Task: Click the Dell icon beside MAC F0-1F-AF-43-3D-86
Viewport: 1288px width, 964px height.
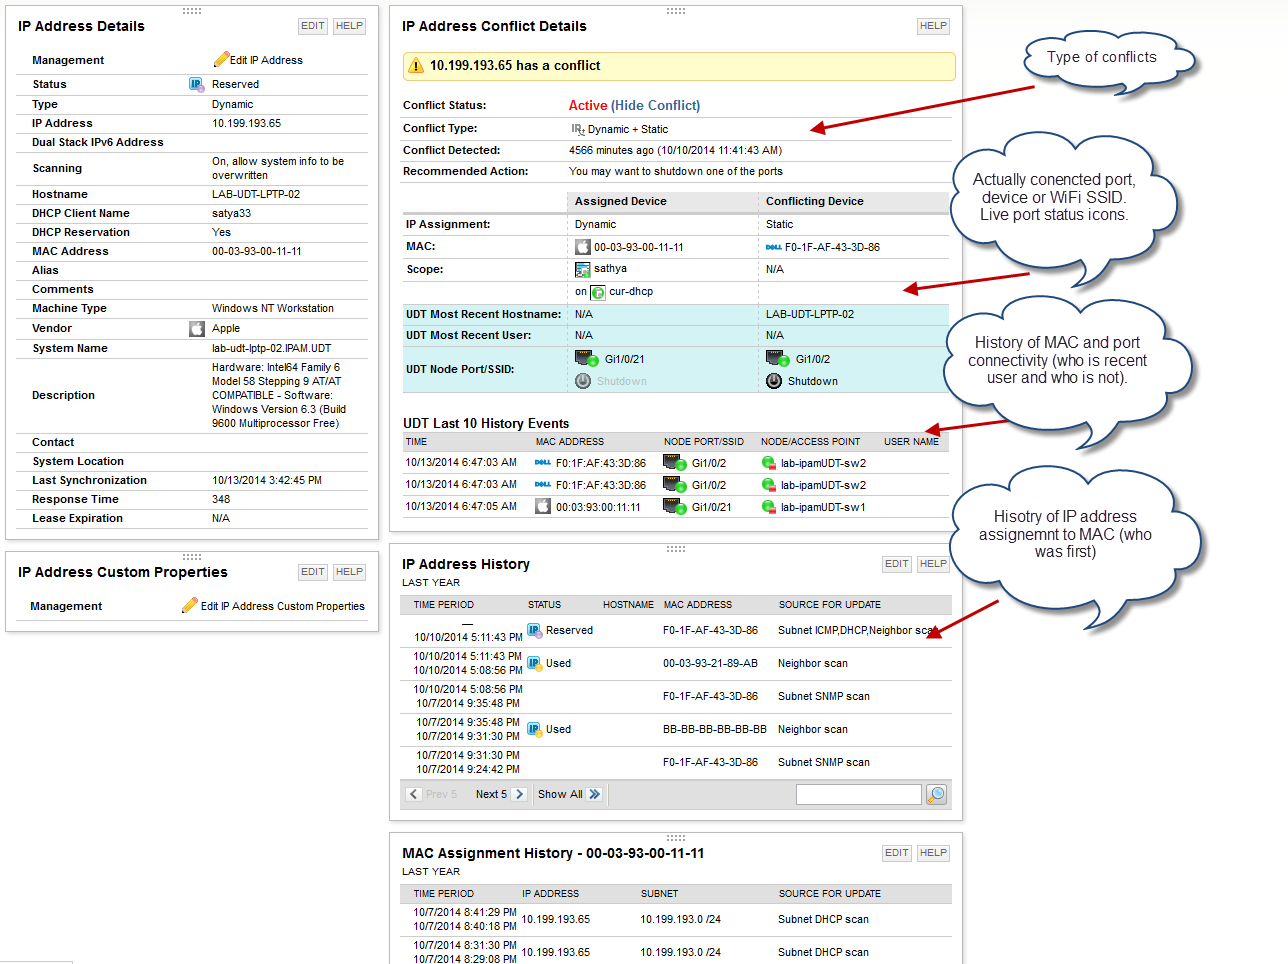Action: (774, 247)
